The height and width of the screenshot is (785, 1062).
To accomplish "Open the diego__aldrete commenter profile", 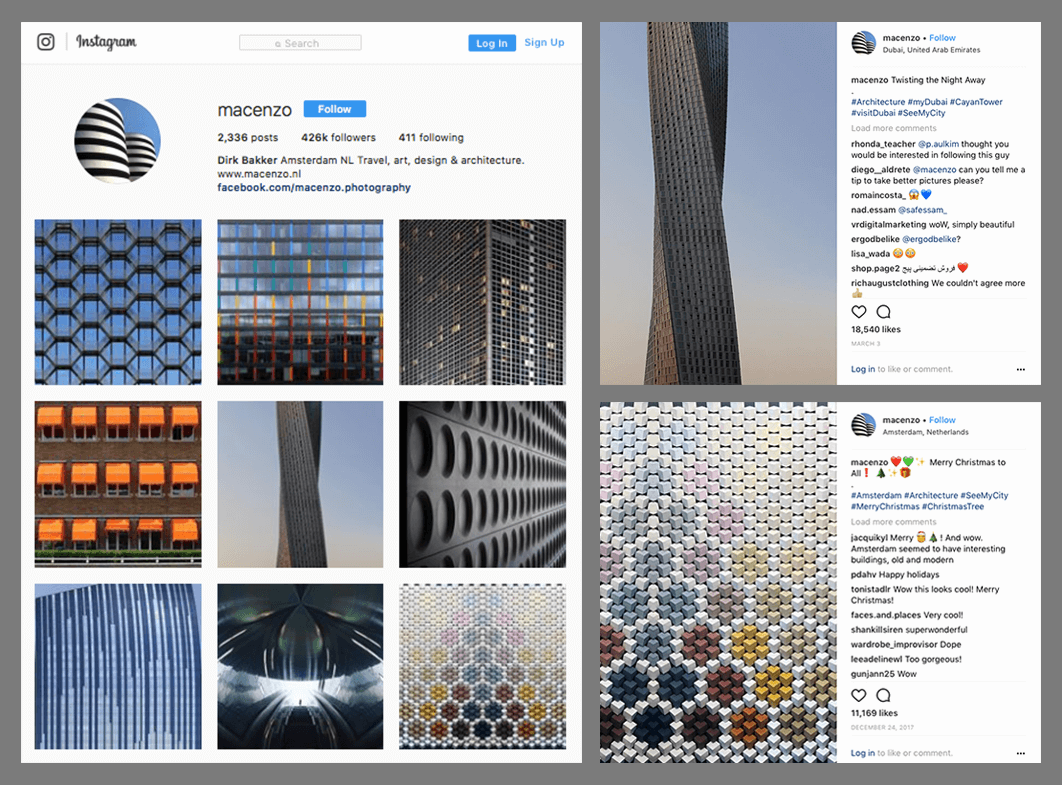I will [x=880, y=169].
